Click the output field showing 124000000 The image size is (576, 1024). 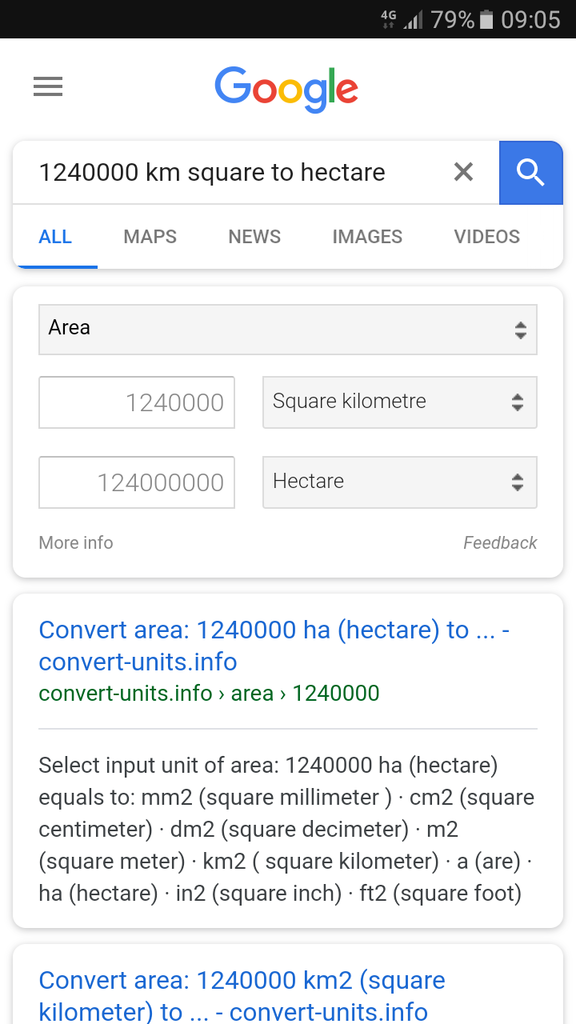(x=136, y=482)
